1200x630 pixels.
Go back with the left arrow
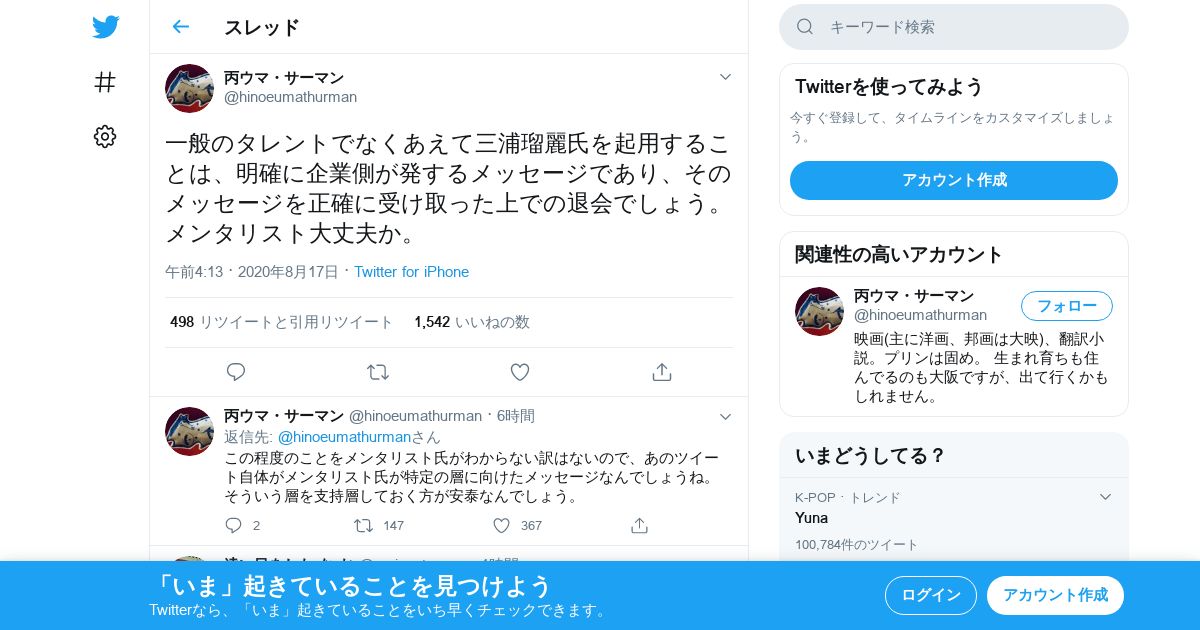[180, 27]
